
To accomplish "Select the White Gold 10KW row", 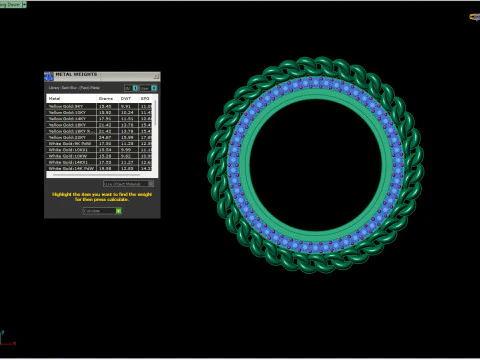I will (99, 156).
